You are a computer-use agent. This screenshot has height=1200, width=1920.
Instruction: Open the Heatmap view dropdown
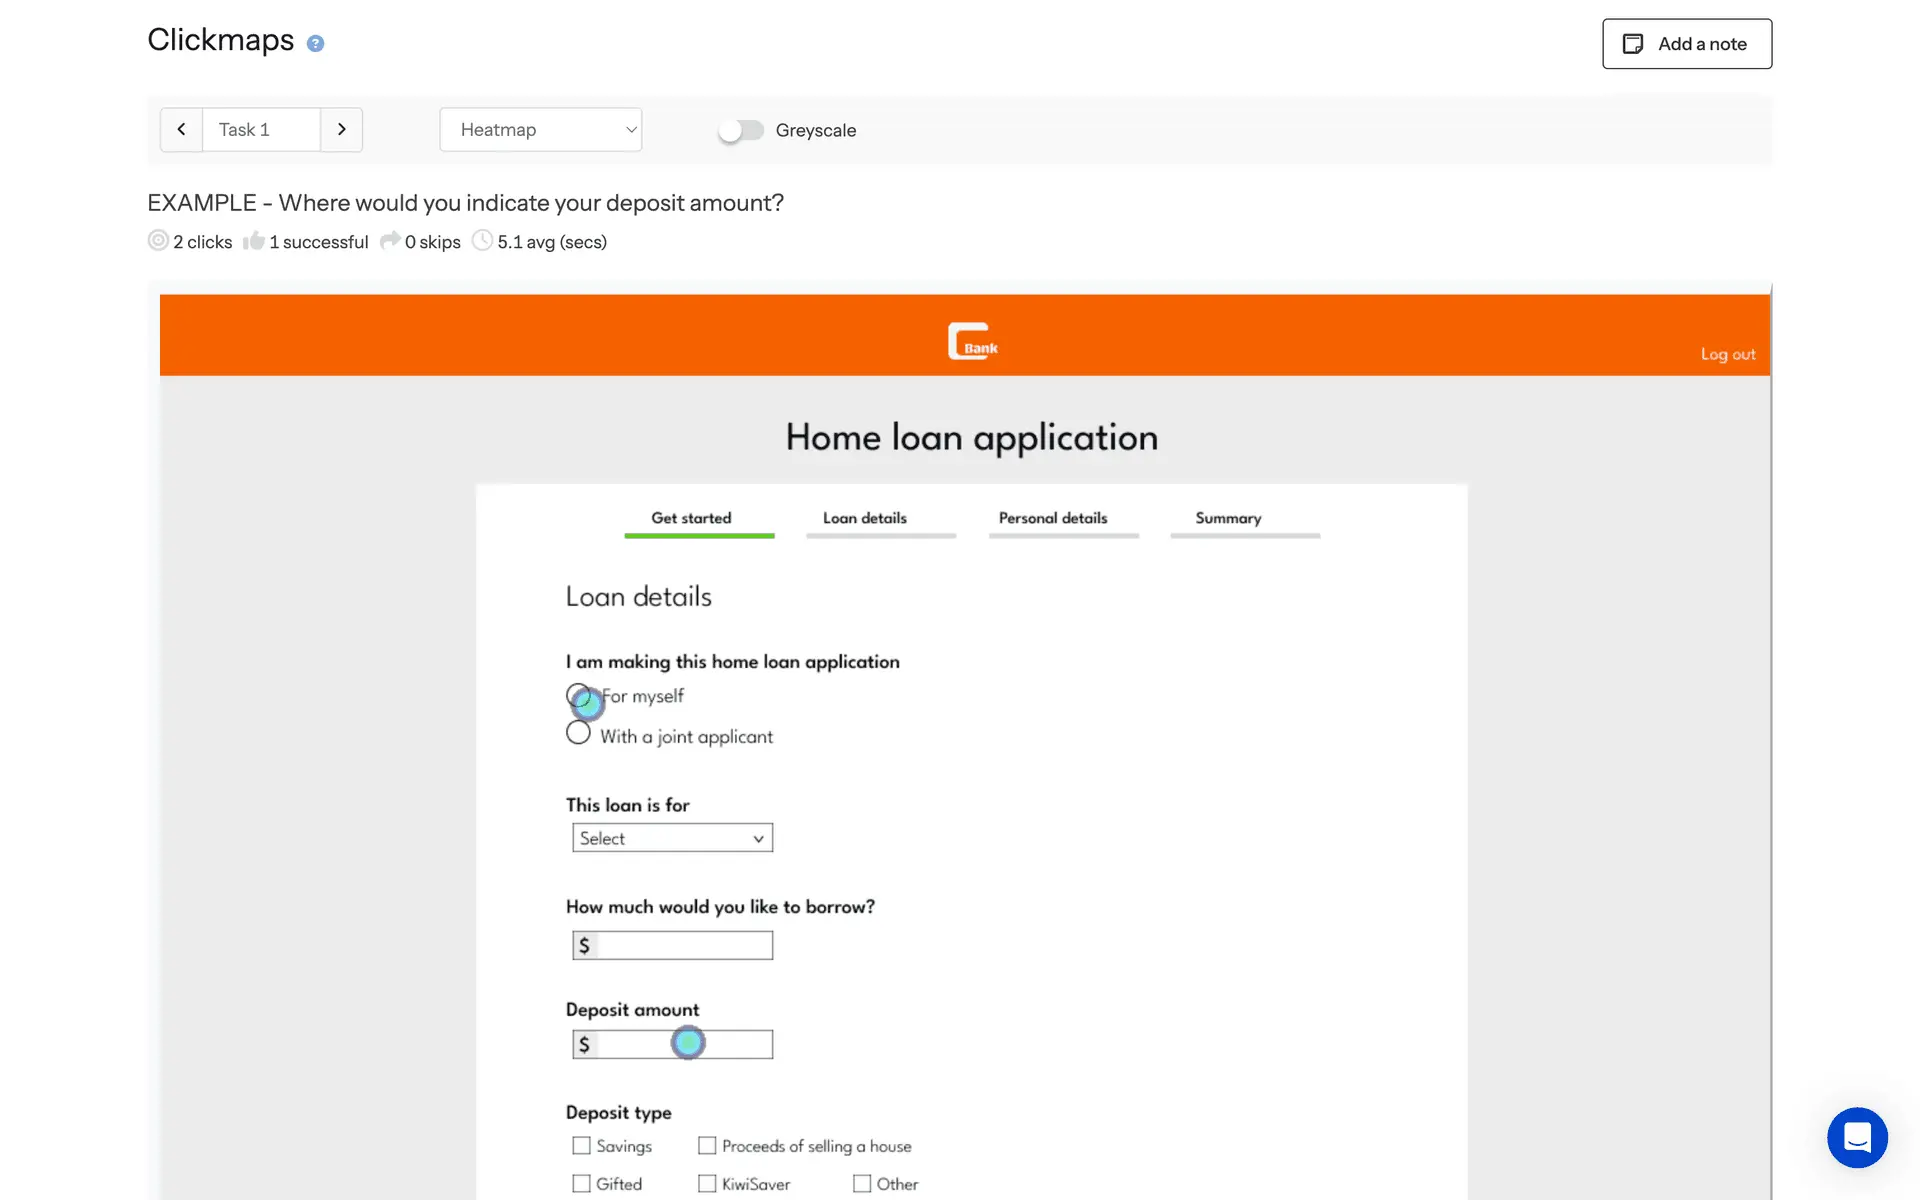click(x=540, y=129)
